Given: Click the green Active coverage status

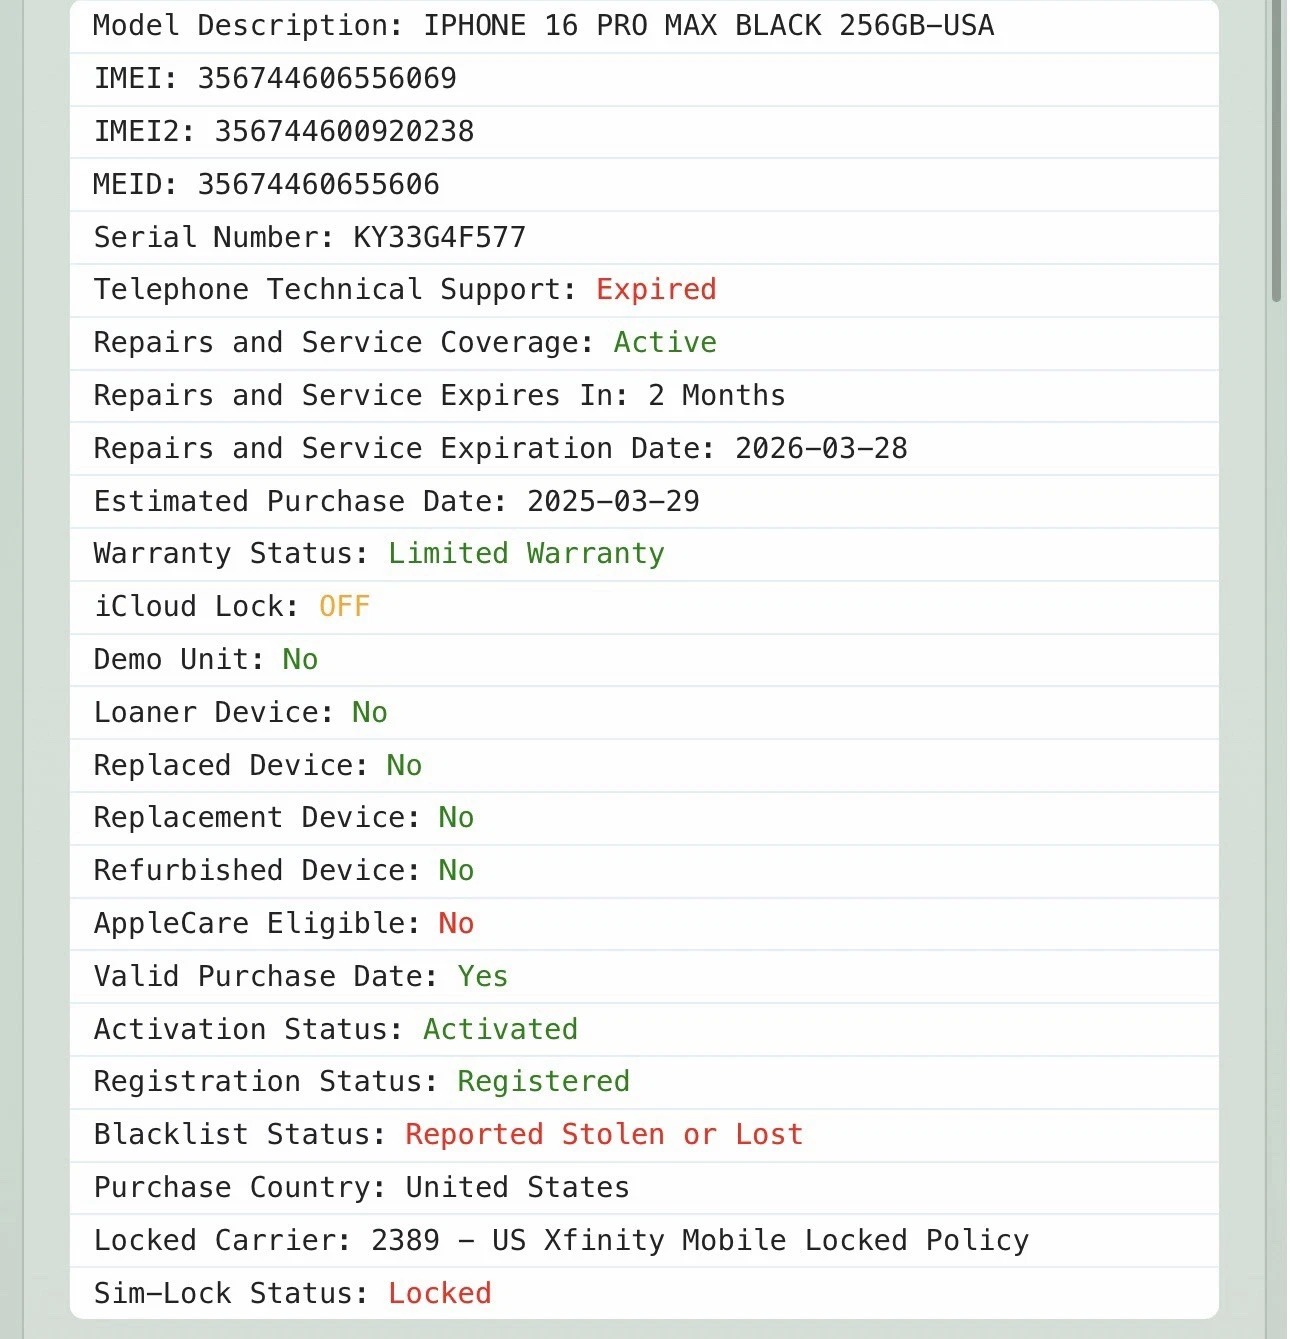Looking at the screenshot, I should click(665, 342).
